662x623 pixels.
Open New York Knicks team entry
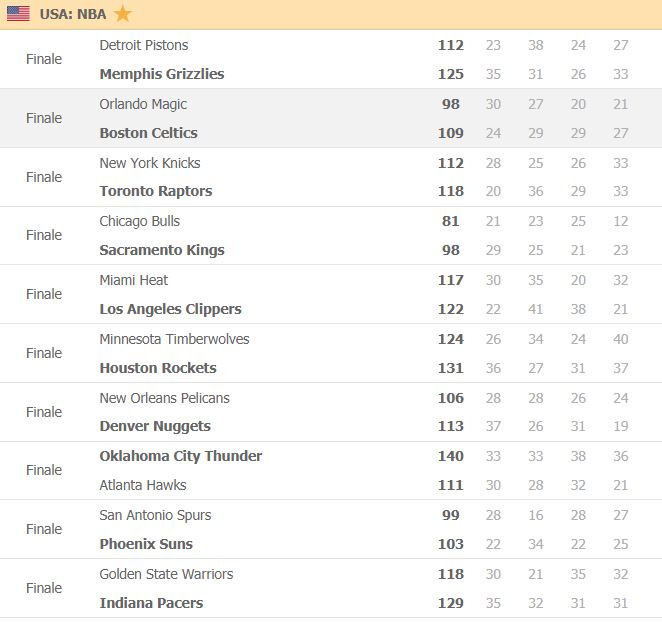click(150, 163)
